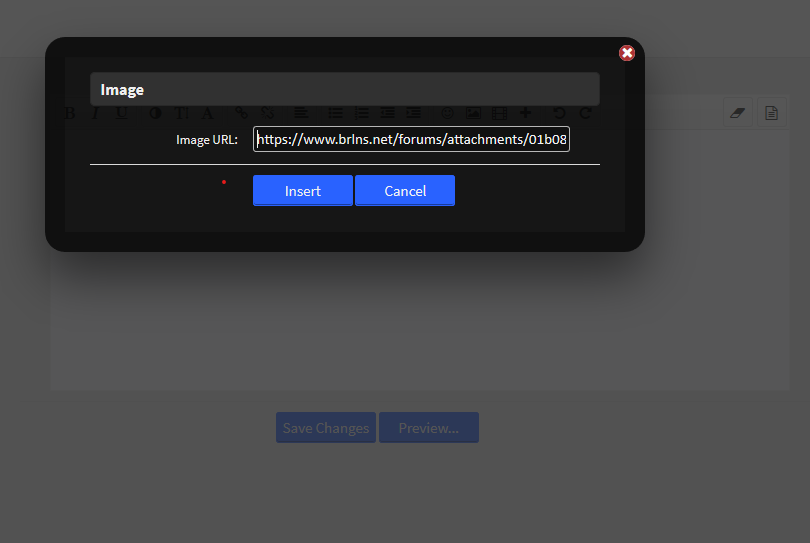Insert a numbered list
The image size is (810, 543).
click(x=362, y=113)
